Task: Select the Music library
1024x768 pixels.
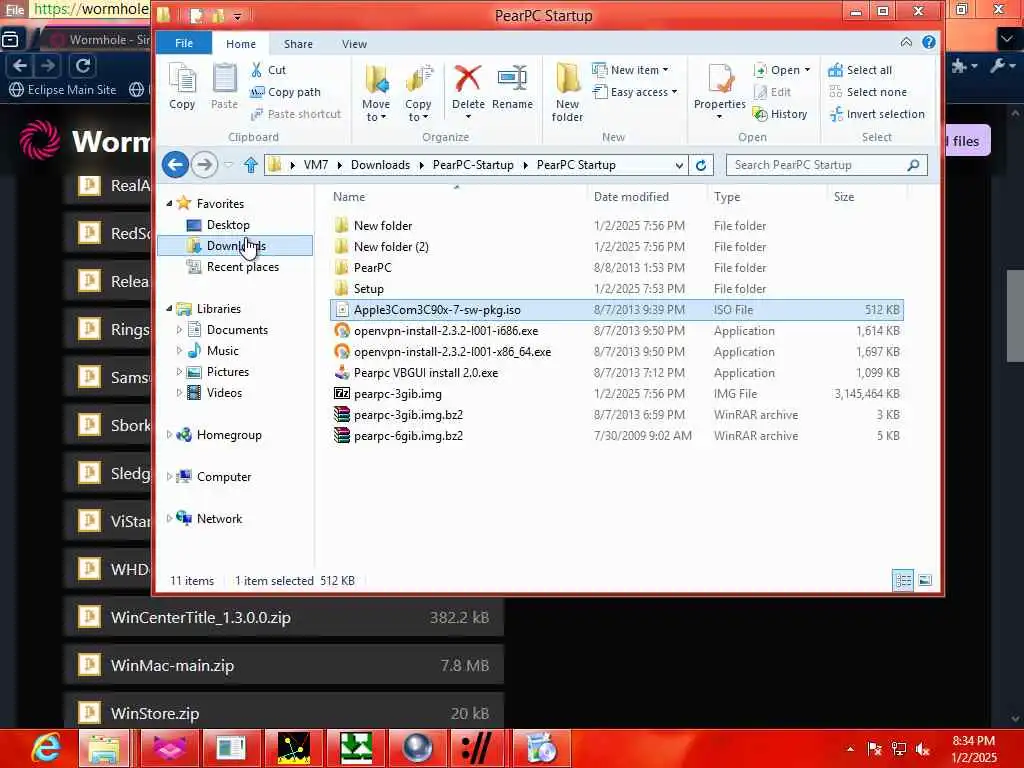Action: (x=222, y=351)
